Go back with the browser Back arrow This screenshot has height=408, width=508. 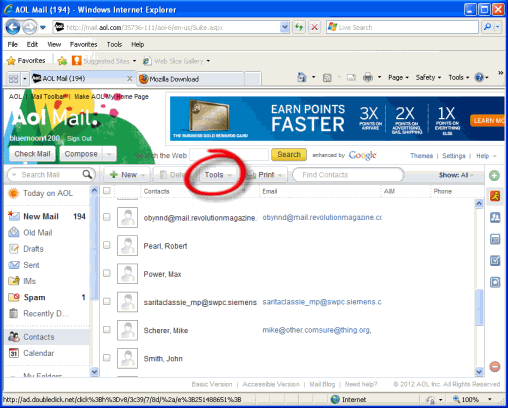13,27
